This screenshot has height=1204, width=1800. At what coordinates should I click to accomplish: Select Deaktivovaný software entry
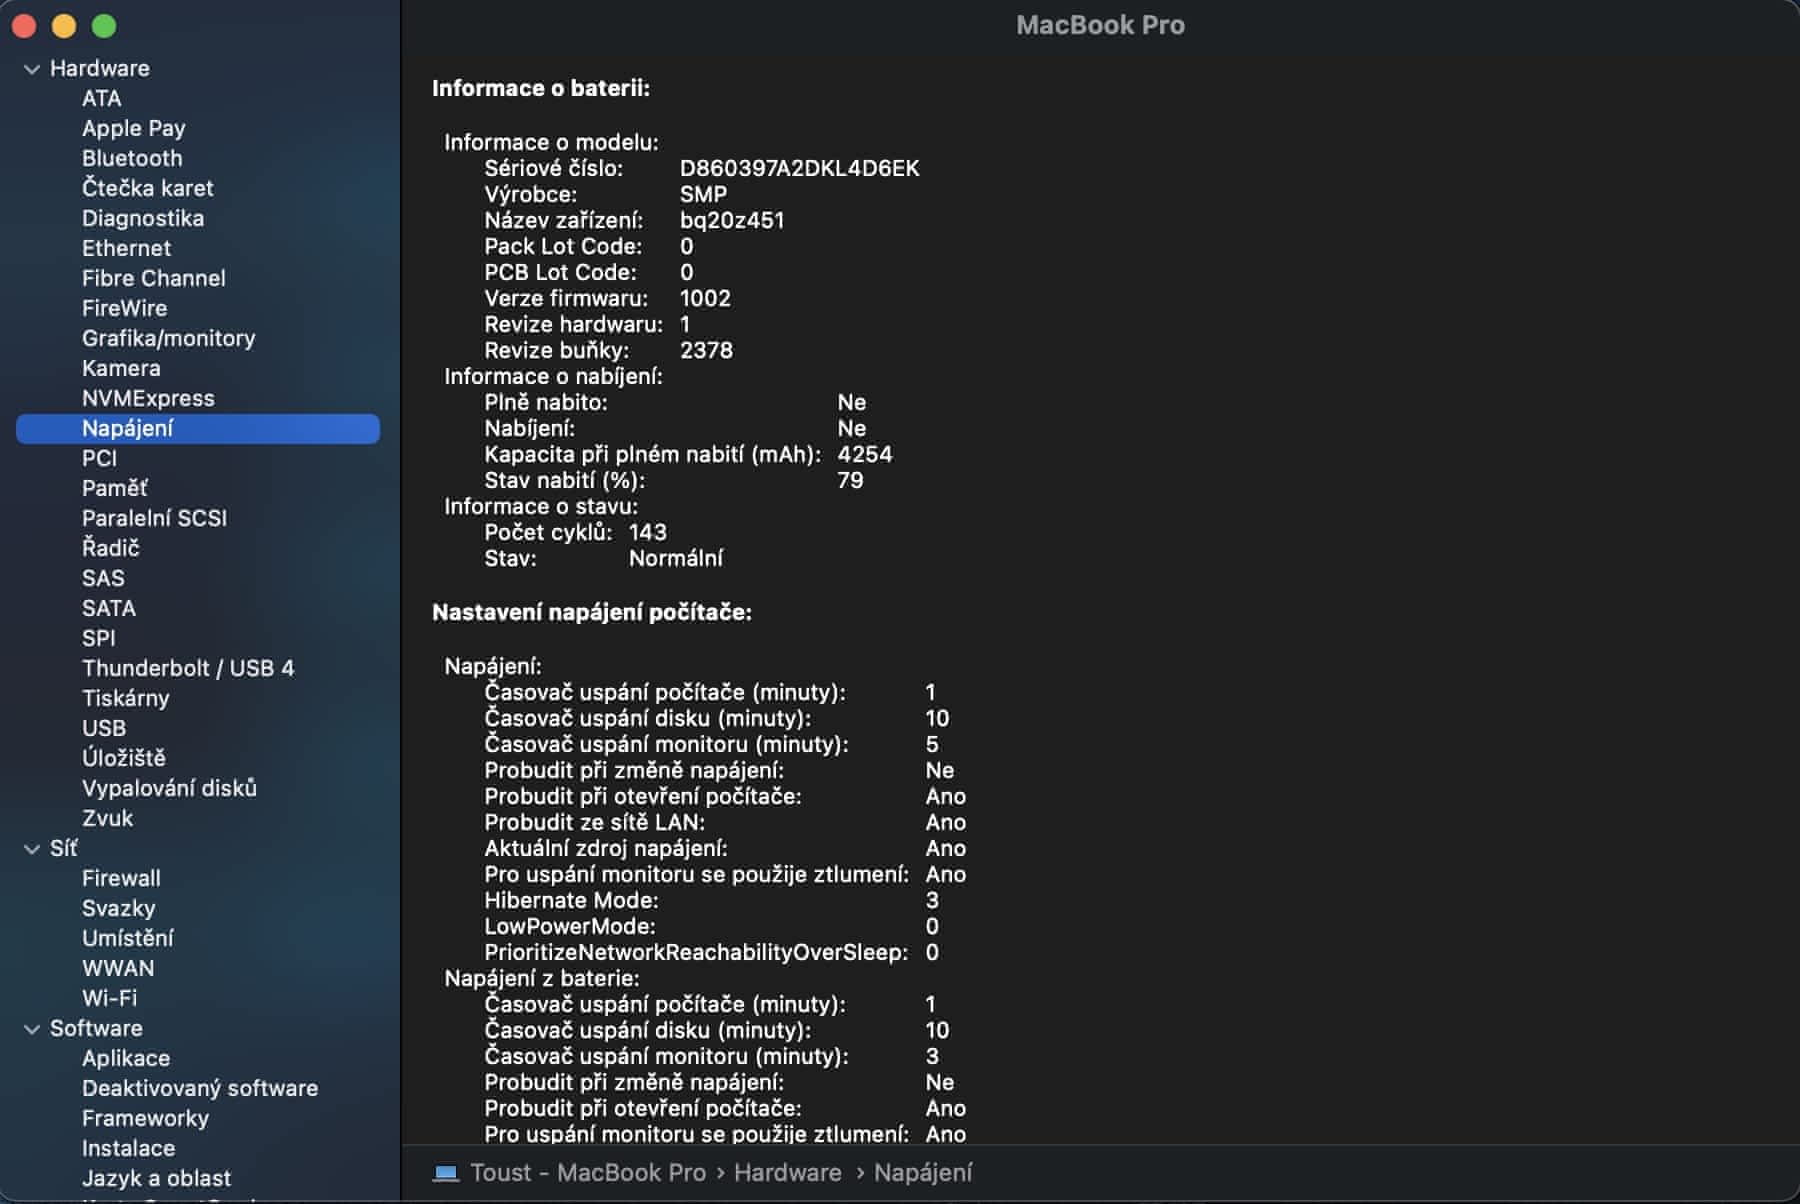(200, 1088)
